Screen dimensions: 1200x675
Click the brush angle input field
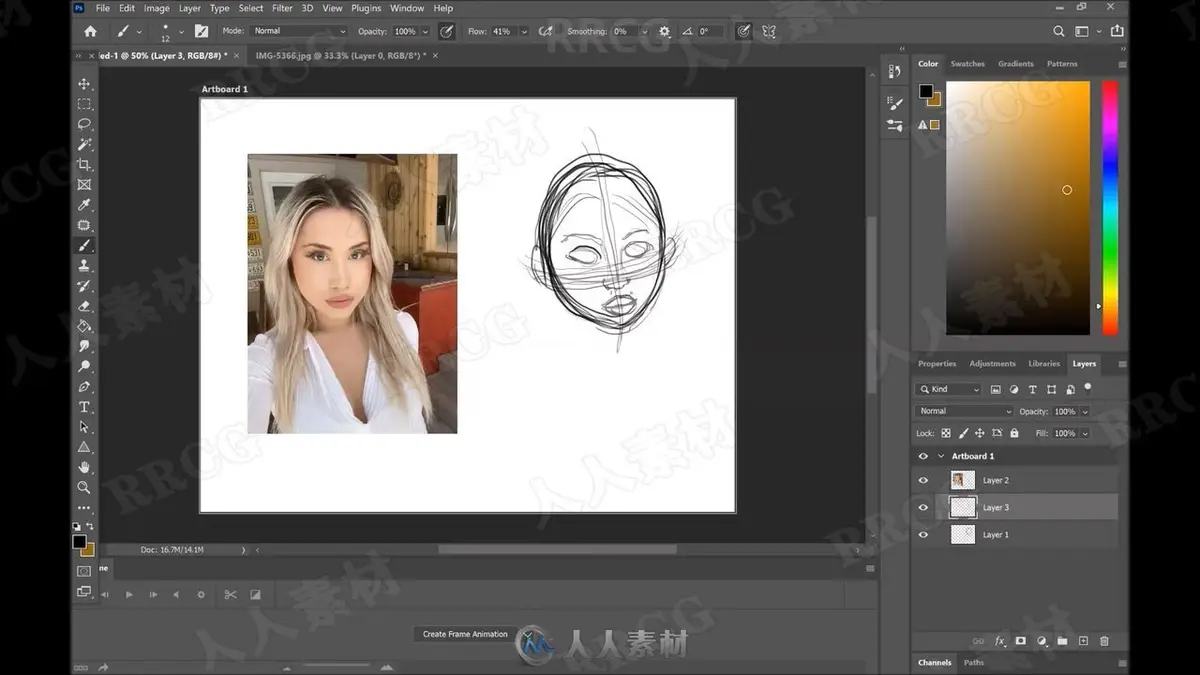[x=711, y=31]
